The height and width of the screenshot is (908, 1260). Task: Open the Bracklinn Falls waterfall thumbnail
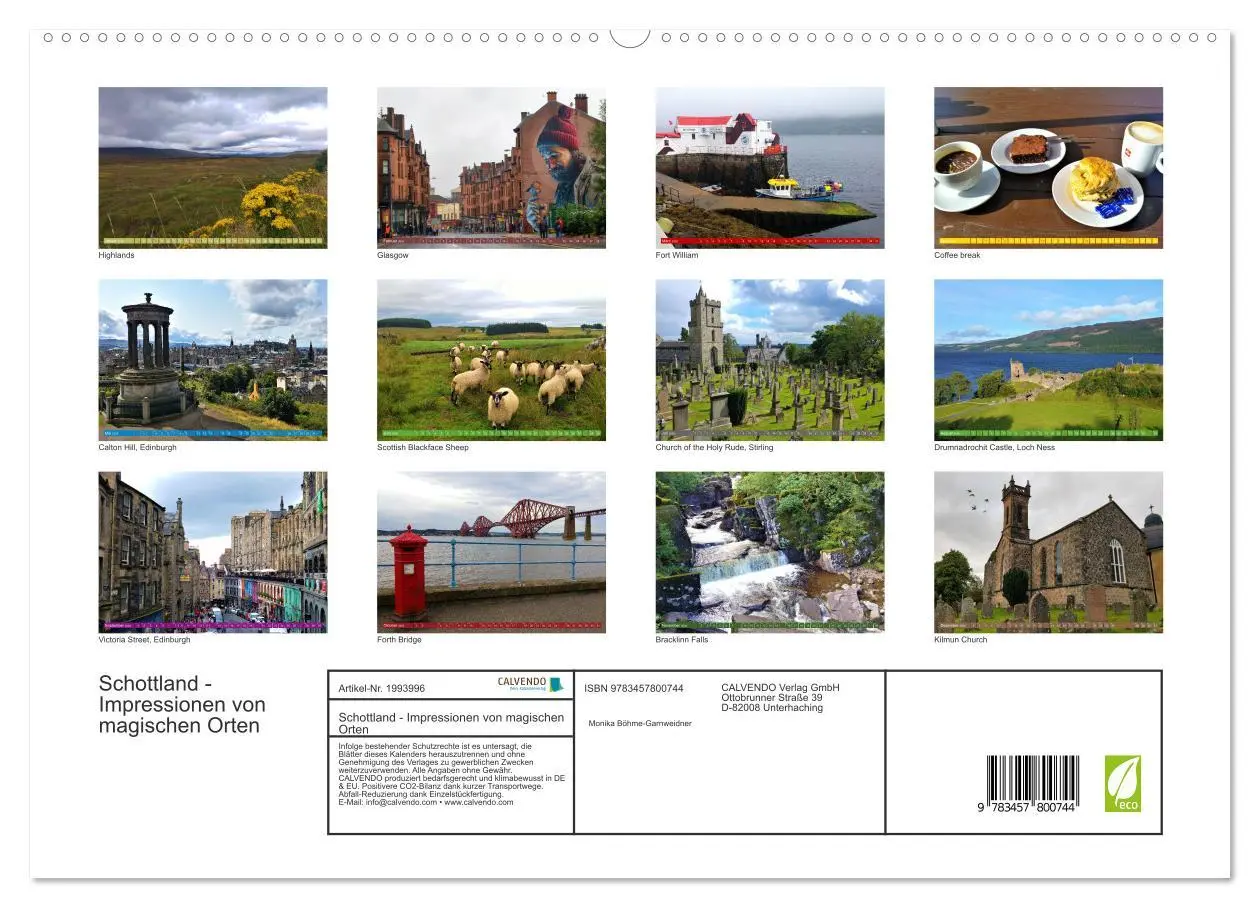coord(770,552)
